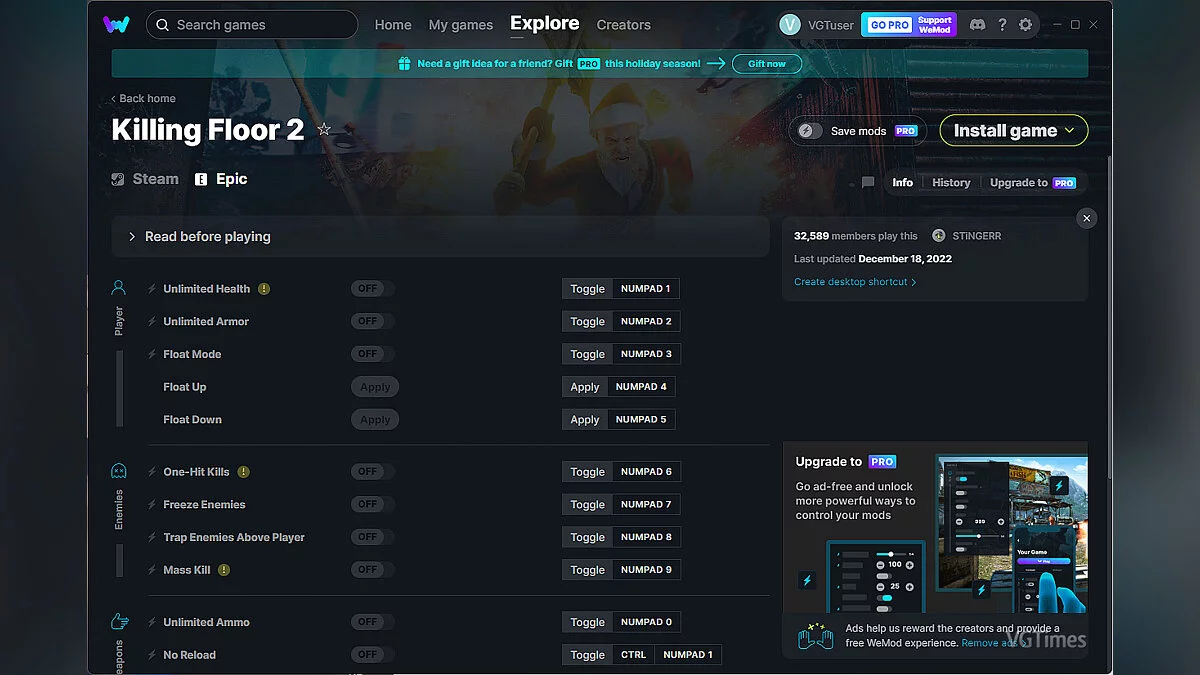Go to Home tab

(x=393, y=25)
